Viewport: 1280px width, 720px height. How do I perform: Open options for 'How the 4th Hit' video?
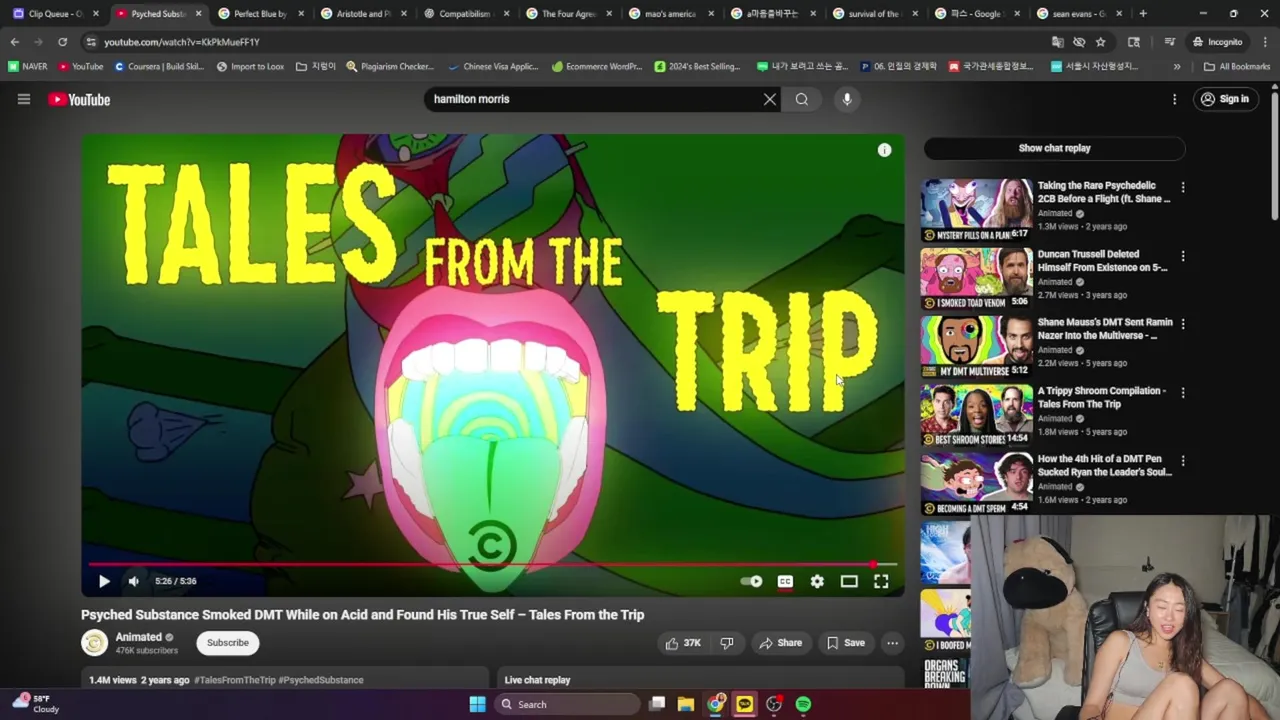[x=1183, y=461]
